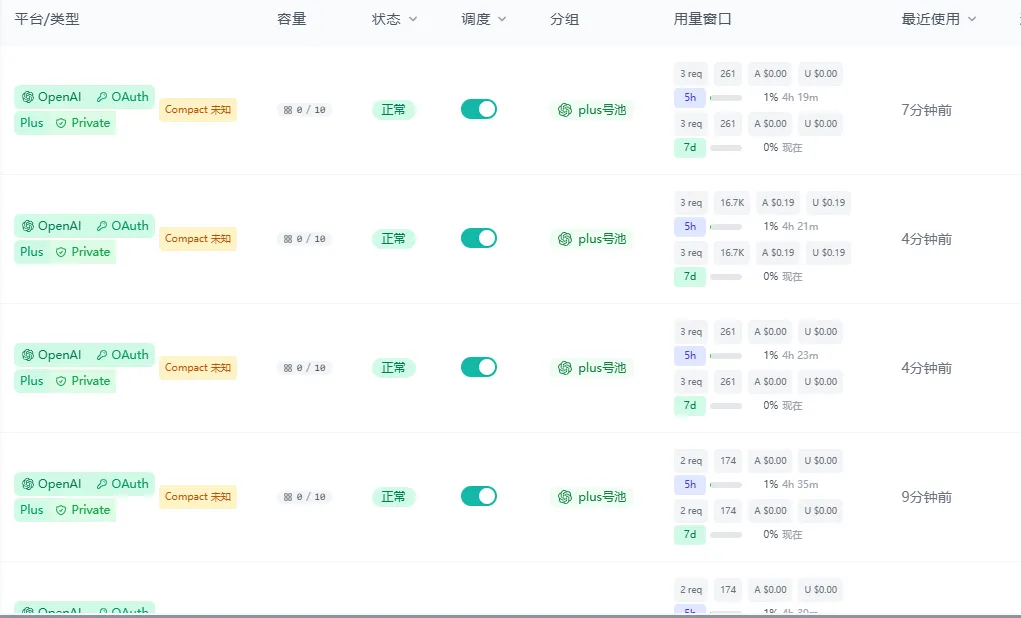Click OpenAI logo icon in the 4h 23m row
The image size is (1021, 618).
[27, 355]
